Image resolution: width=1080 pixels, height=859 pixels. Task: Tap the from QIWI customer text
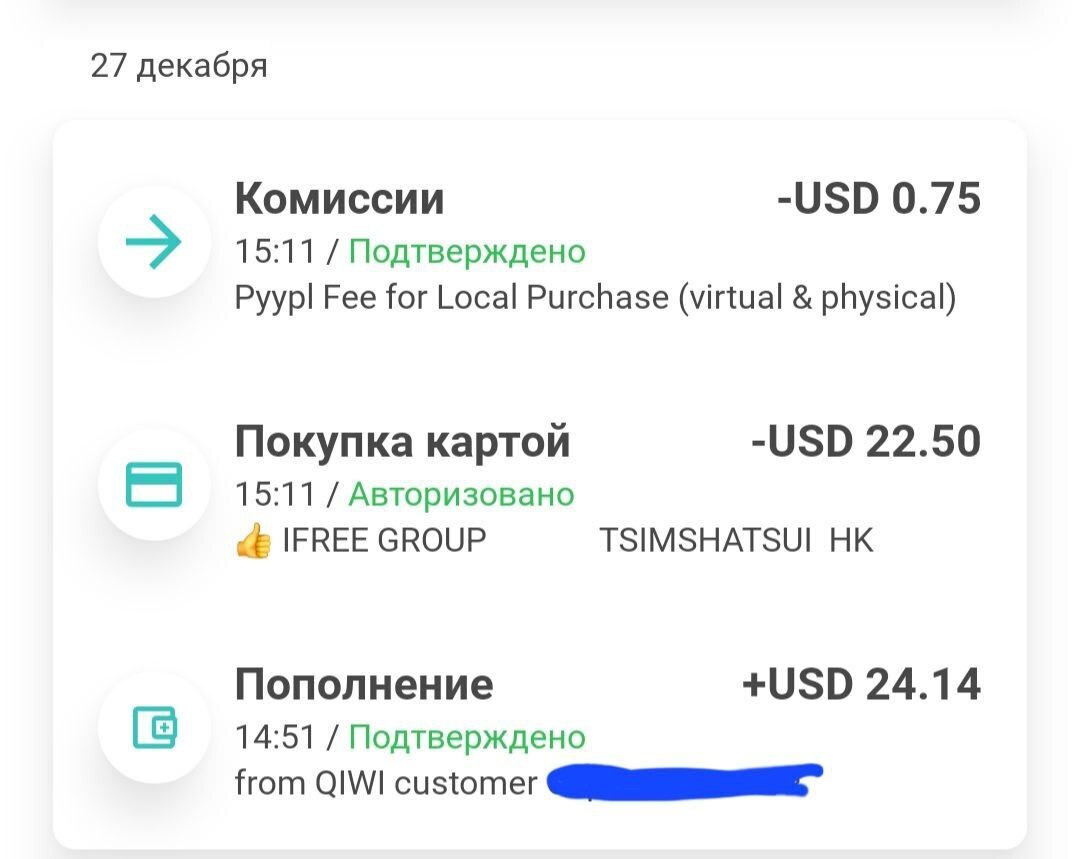coord(386,783)
